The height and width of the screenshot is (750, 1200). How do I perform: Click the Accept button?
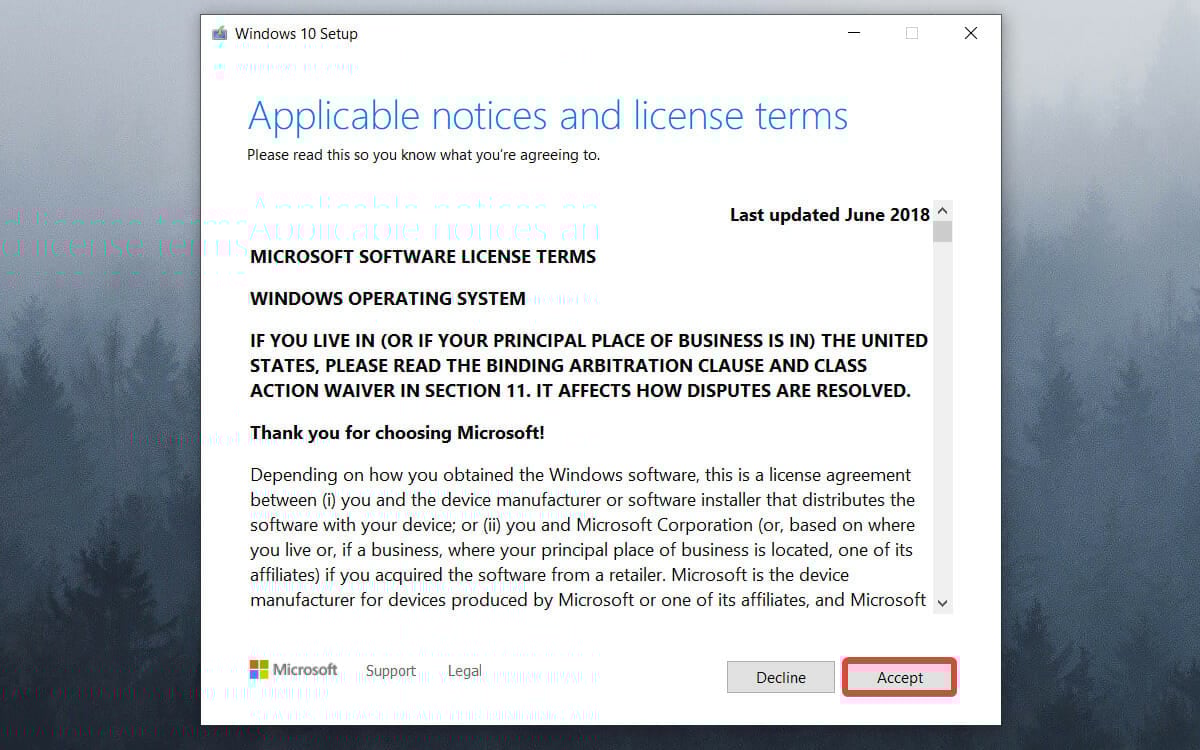tap(900, 677)
